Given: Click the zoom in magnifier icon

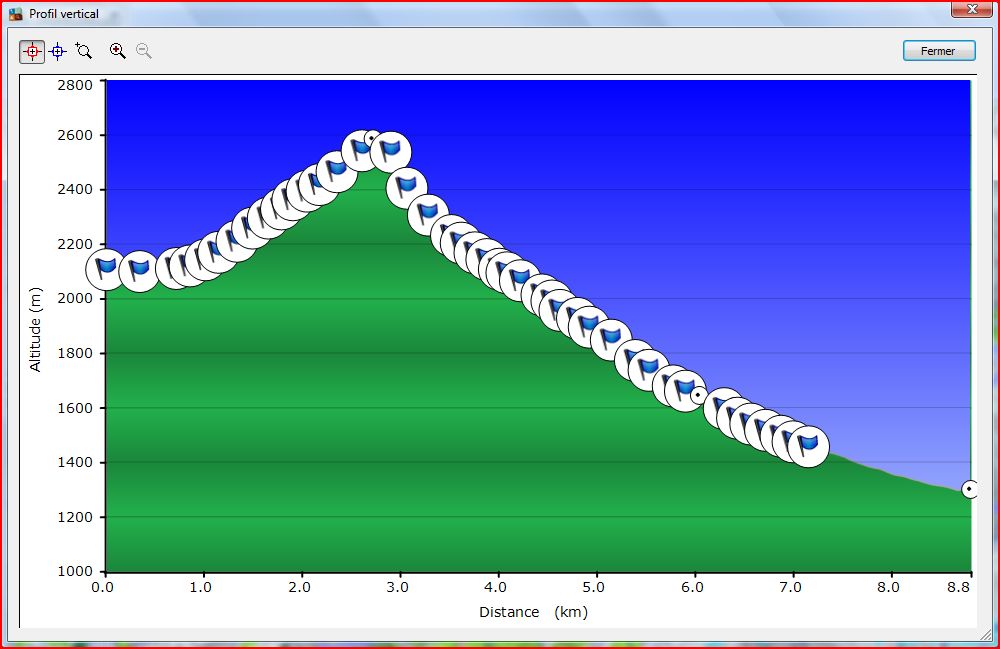Looking at the screenshot, I should click(118, 51).
